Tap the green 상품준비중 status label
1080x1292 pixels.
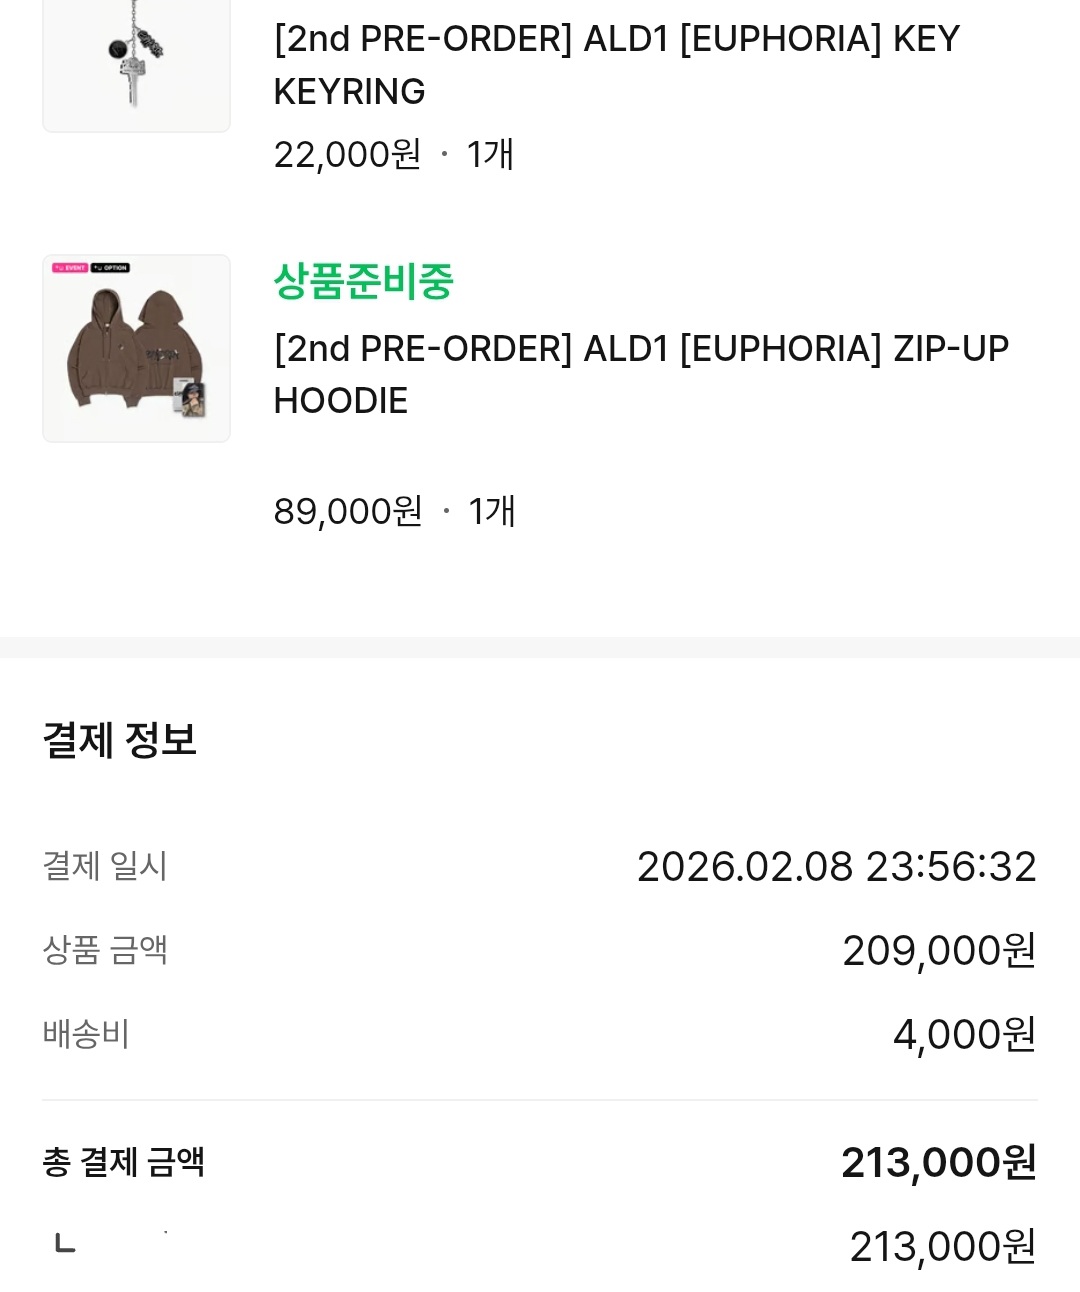(x=364, y=281)
